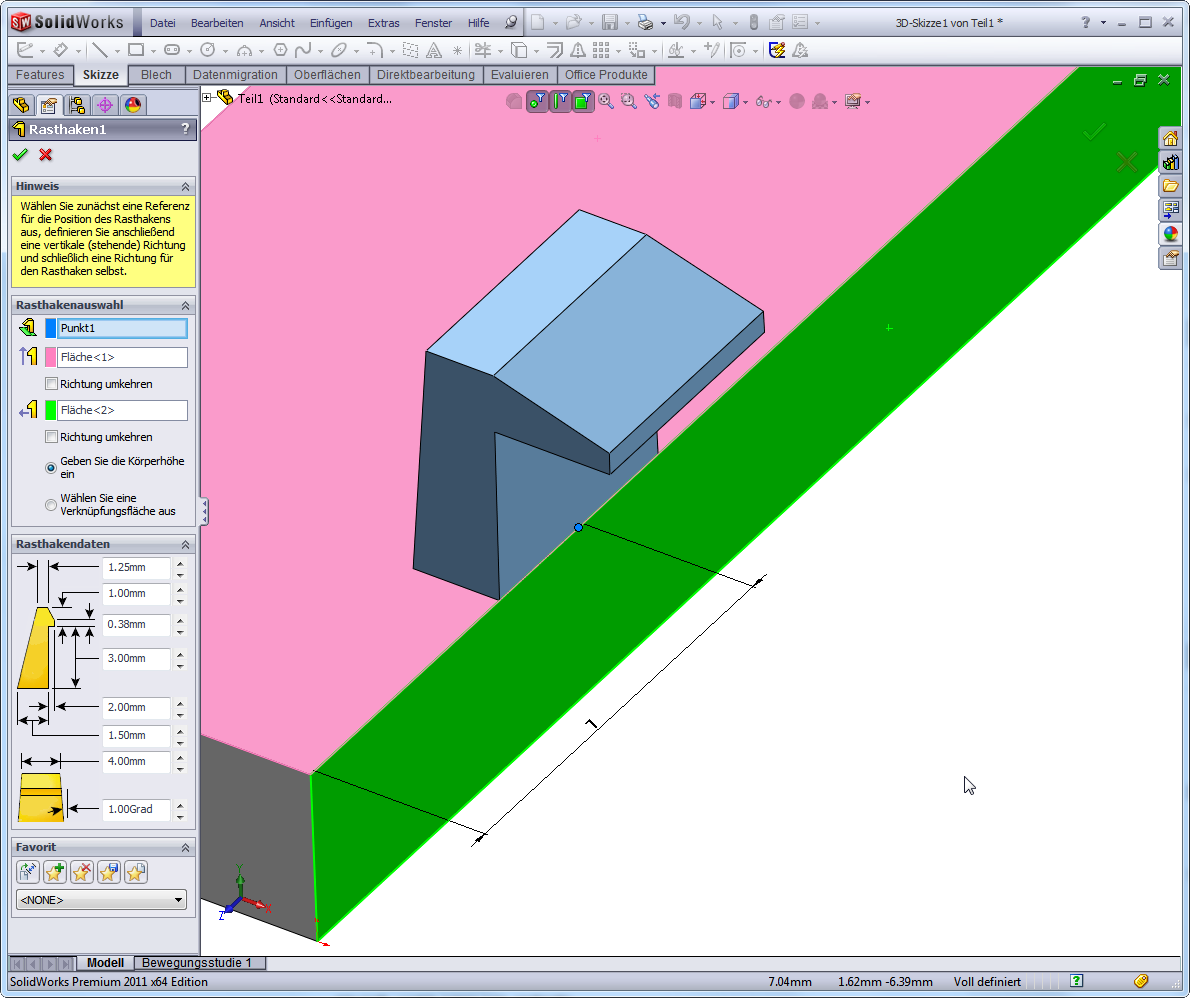Click the Add Favorite star icon
This screenshot has width=1190, height=998.
tap(55, 872)
